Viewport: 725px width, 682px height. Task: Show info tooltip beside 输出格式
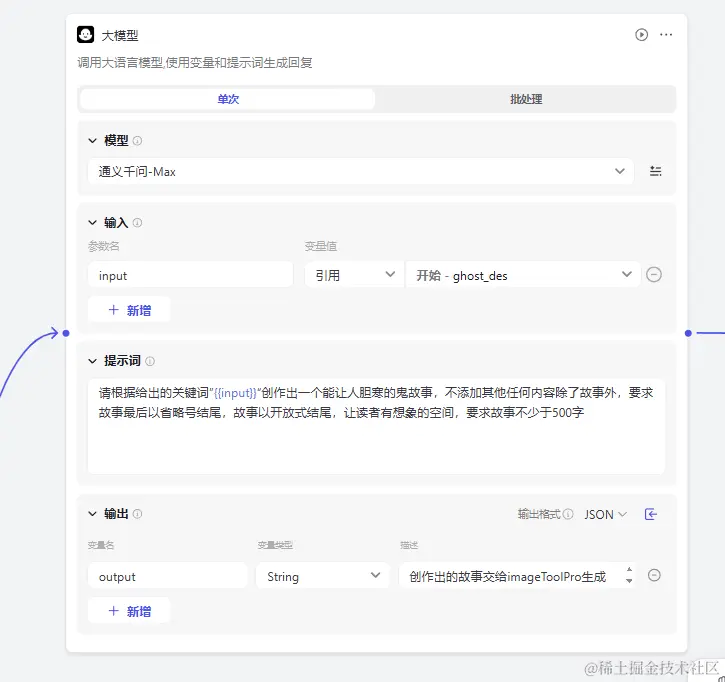point(568,514)
